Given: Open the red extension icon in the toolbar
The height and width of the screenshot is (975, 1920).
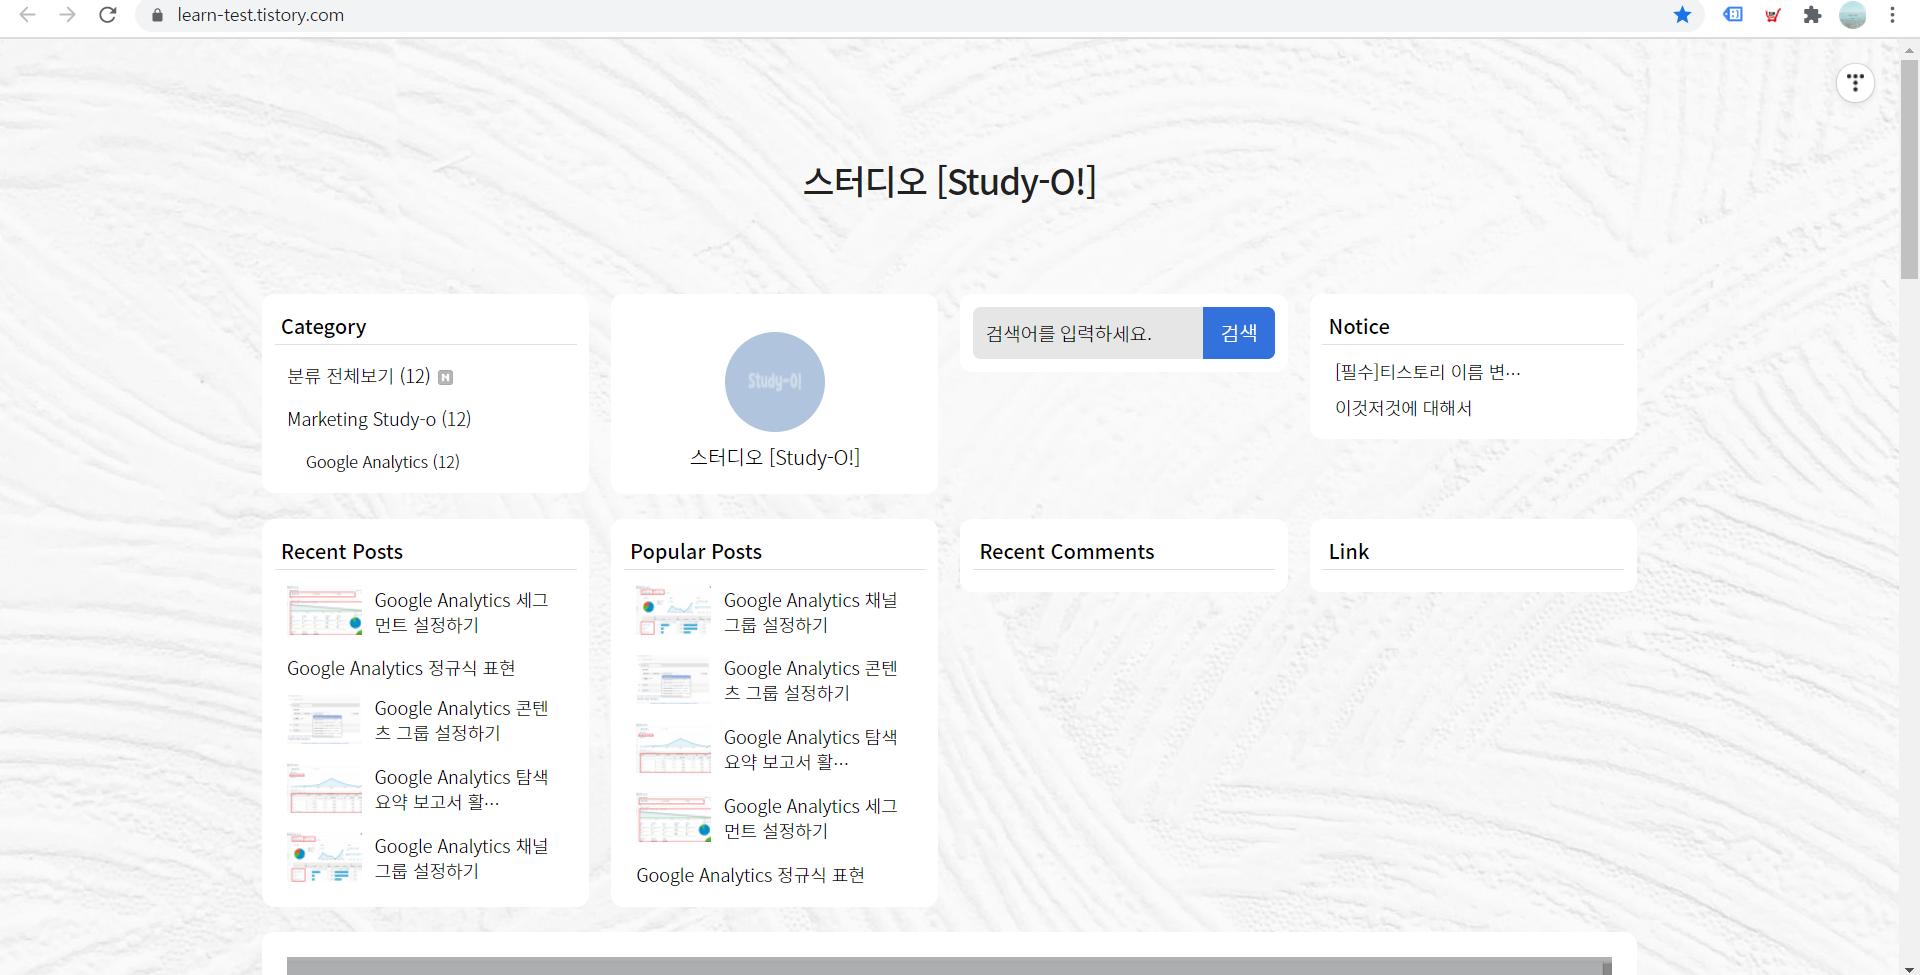Looking at the screenshot, I should pyautogui.click(x=1773, y=15).
